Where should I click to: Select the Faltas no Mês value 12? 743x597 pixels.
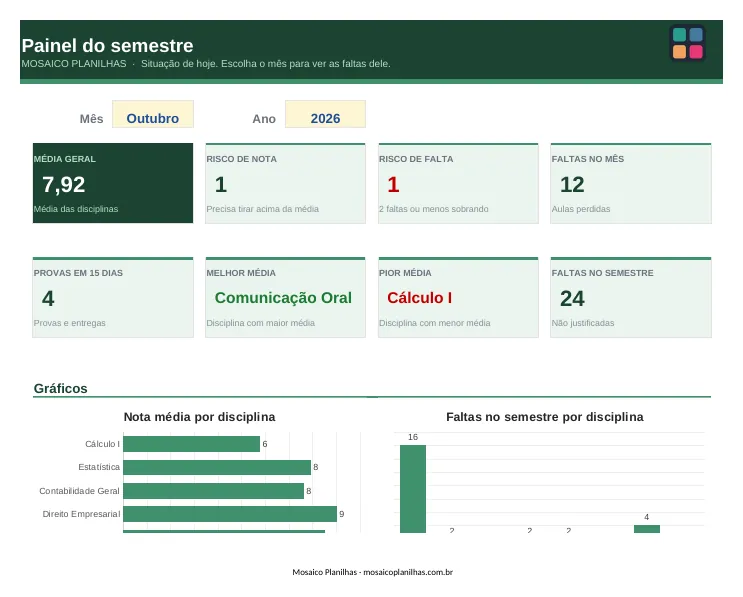click(572, 184)
